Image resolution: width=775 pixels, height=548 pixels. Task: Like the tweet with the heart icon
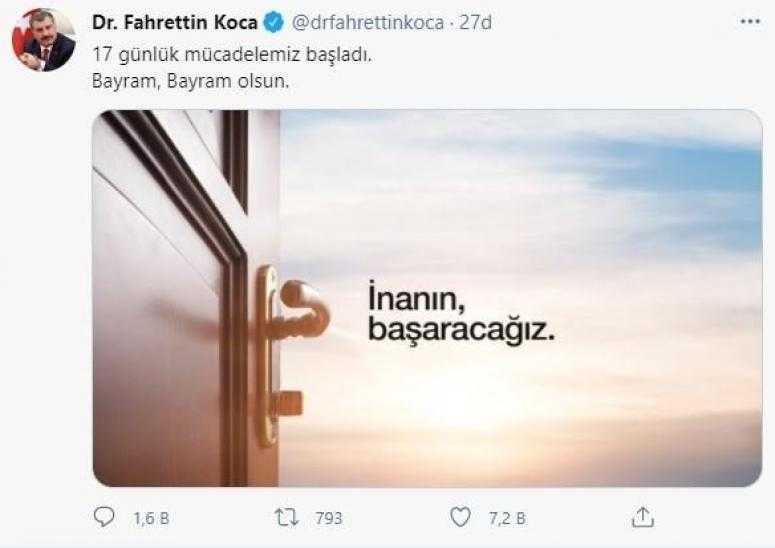coord(461,517)
